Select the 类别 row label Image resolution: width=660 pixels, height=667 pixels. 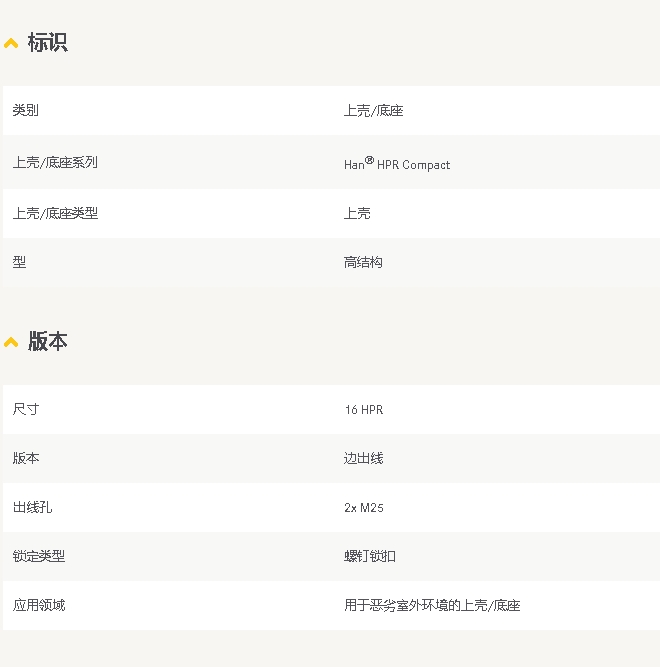point(26,110)
